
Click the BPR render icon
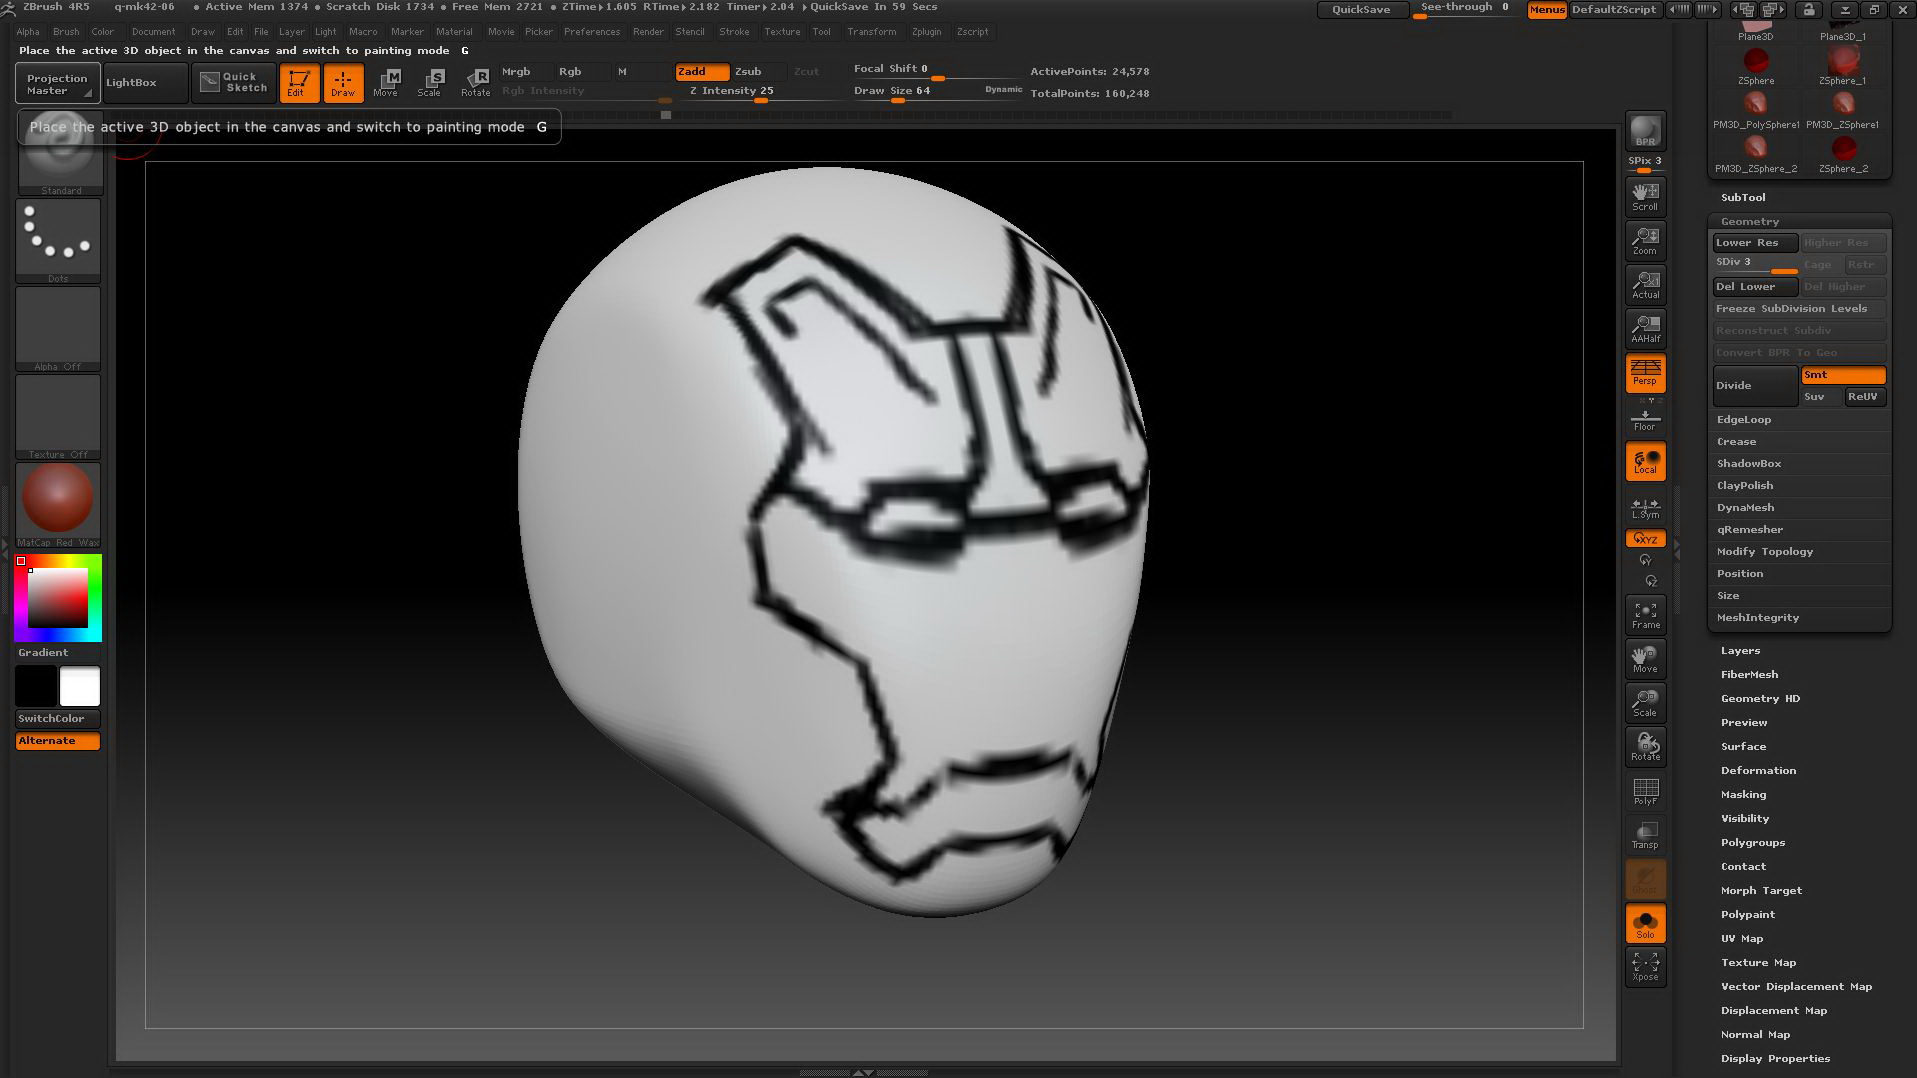(1645, 131)
